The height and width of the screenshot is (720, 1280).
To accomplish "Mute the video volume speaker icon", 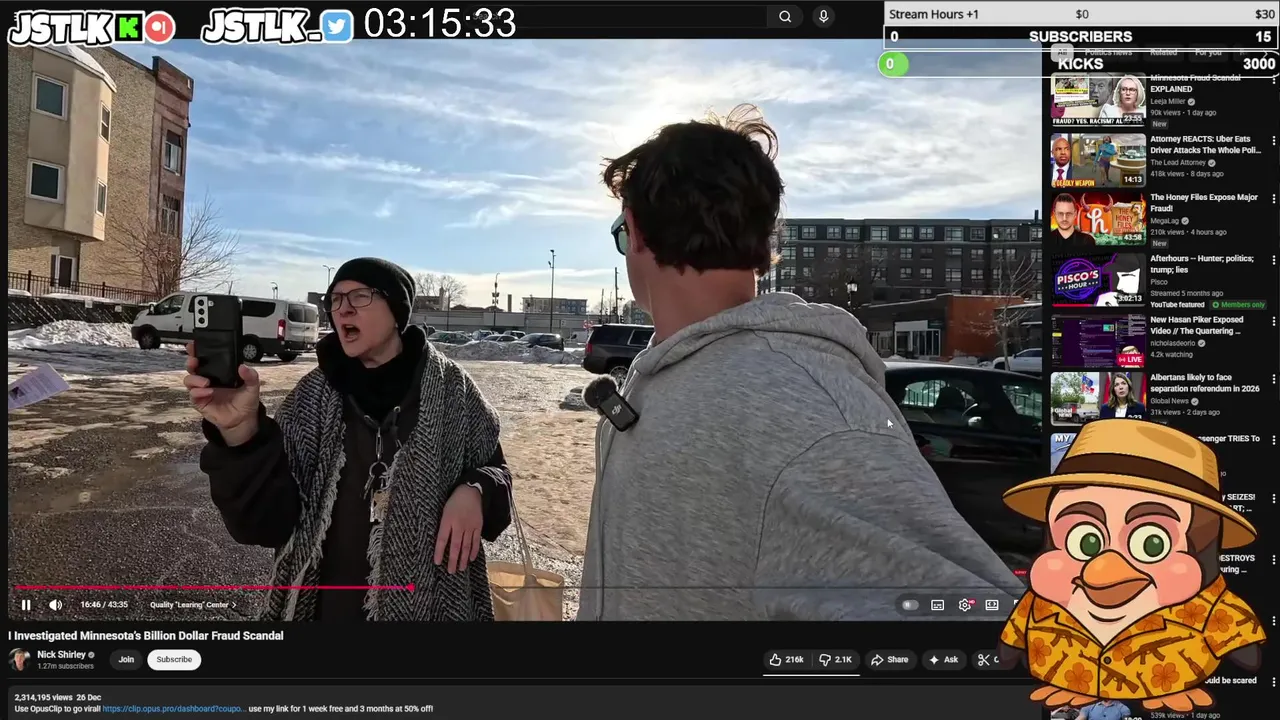I will (x=55, y=605).
